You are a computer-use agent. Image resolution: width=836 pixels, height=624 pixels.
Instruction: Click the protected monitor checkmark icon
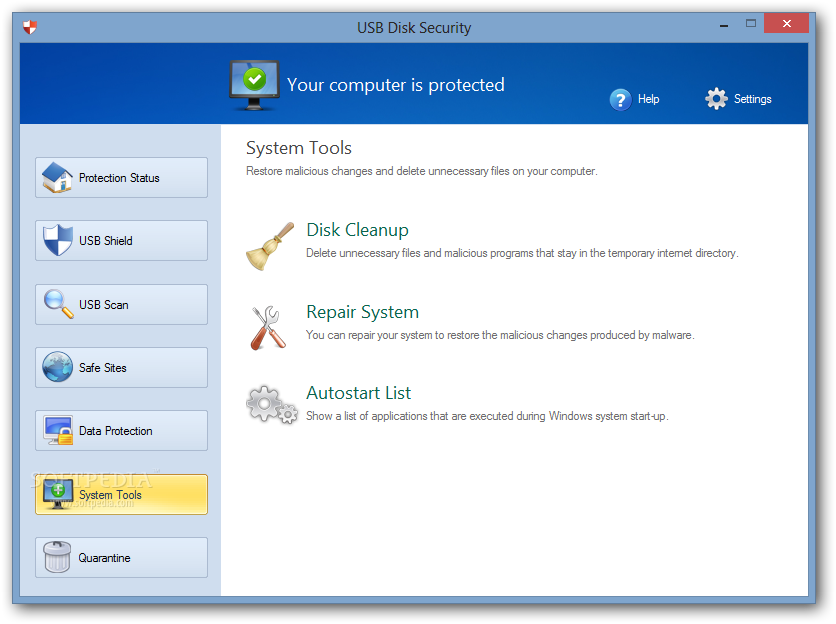coord(254,85)
